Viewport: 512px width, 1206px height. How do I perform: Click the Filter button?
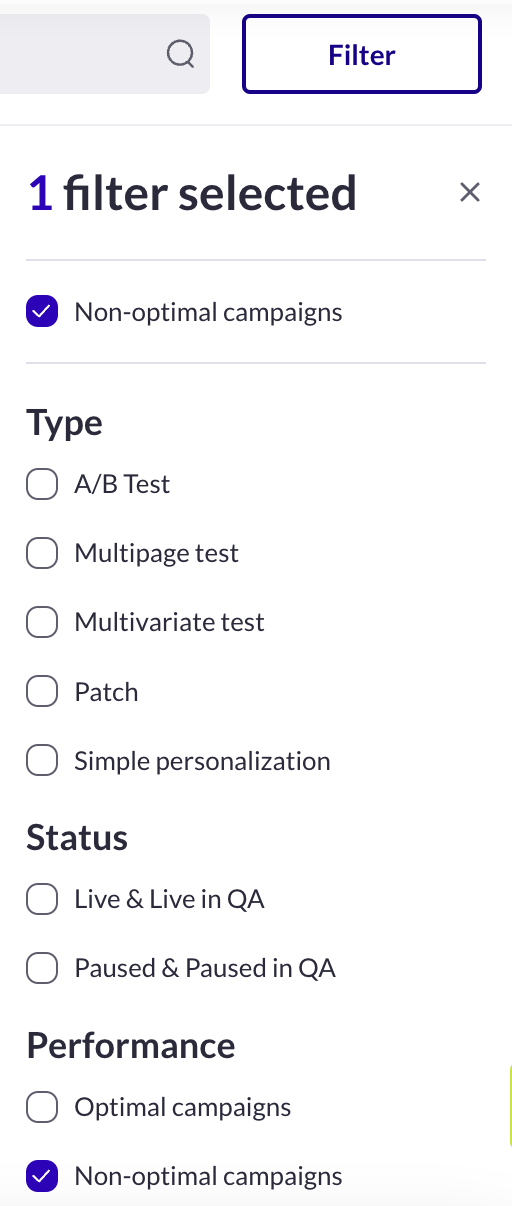(362, 55)
